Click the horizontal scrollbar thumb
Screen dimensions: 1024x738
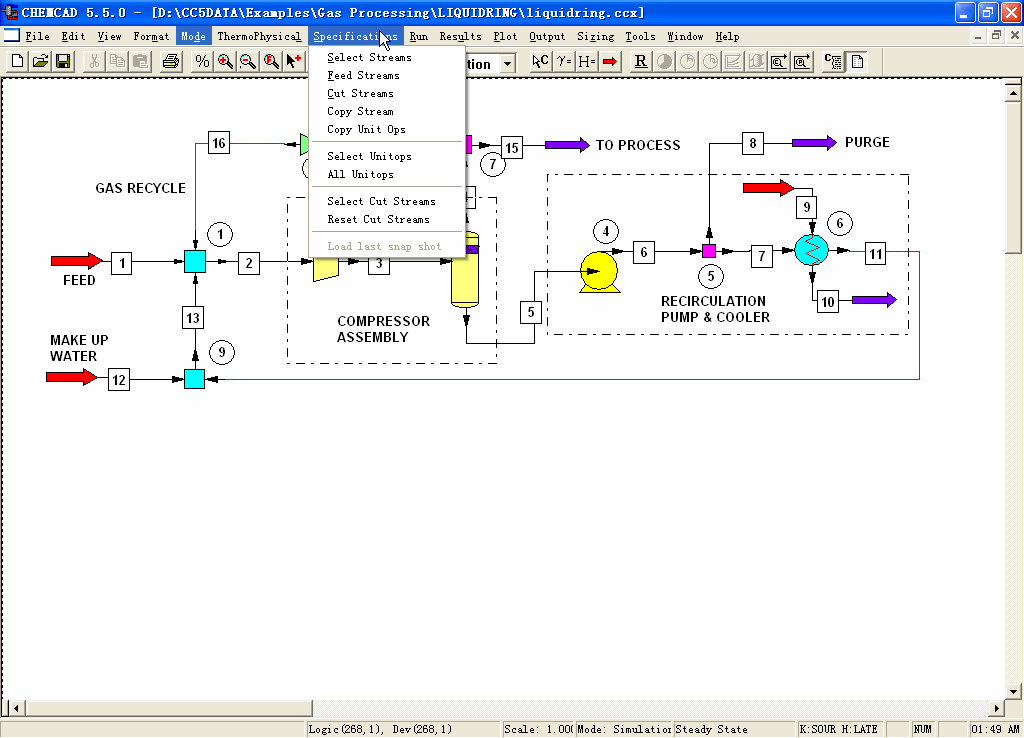pos(169,708)
